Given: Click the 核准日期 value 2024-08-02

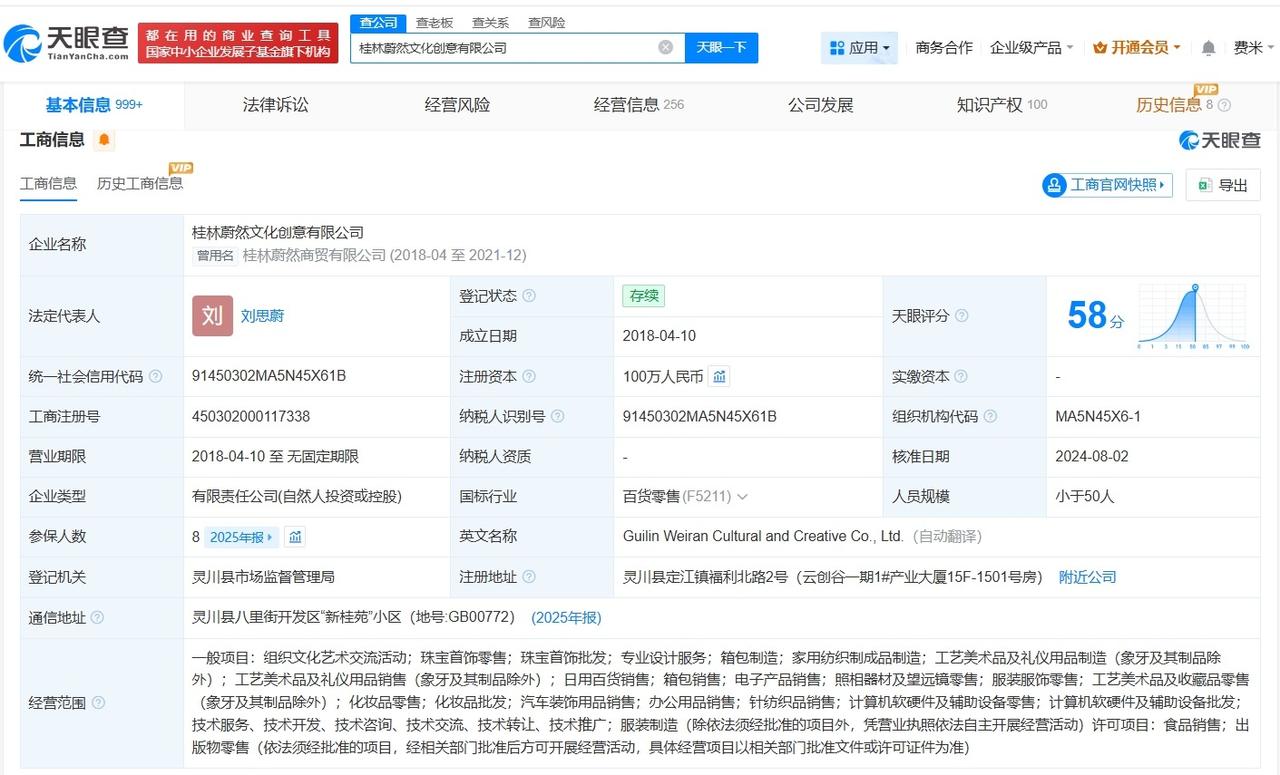Looking at the screenshot, I should (1092, 456).
